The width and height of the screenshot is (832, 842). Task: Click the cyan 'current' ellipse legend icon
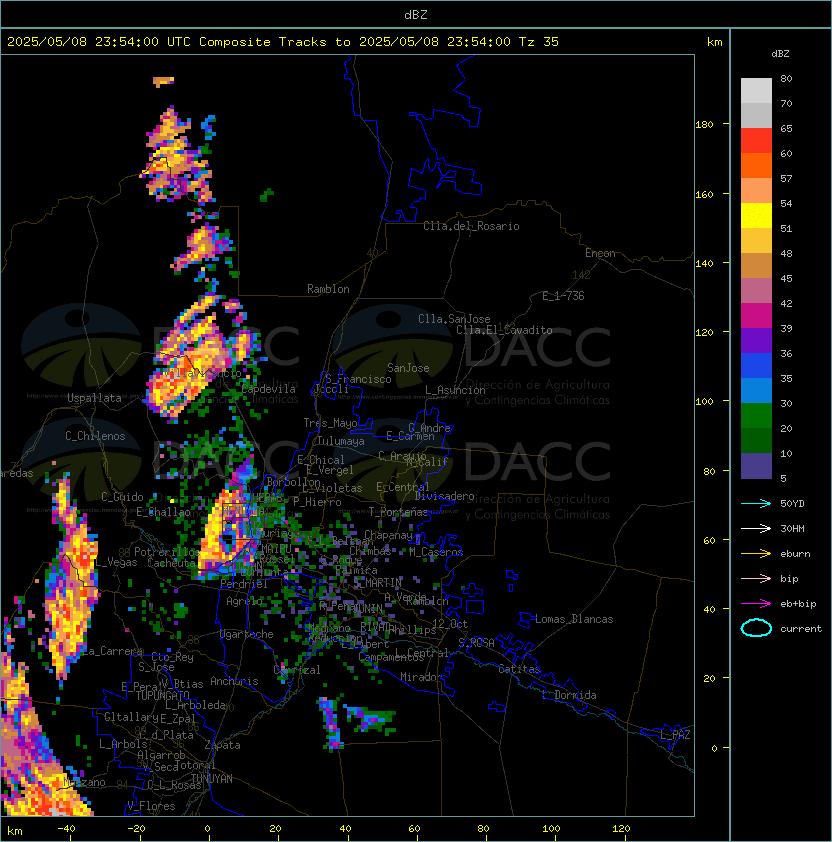pyautogui.click(x=756, y=628)
